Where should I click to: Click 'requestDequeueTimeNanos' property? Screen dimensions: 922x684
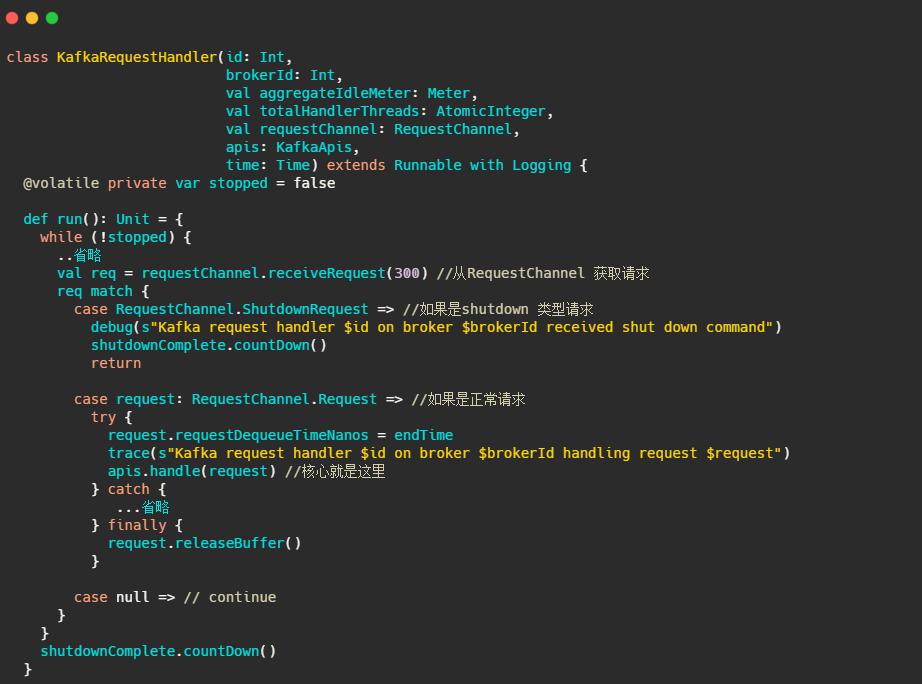272,435
